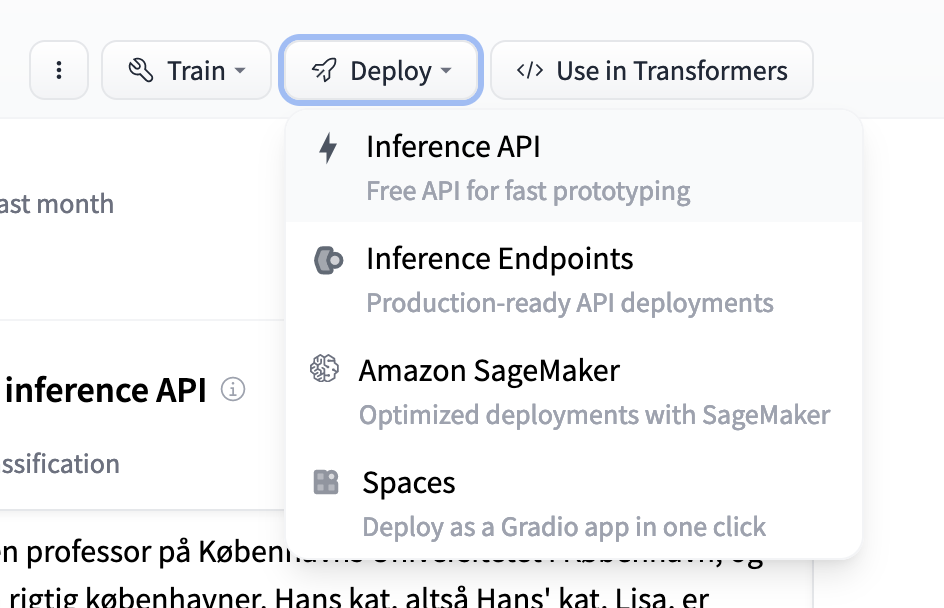Pick Amazon SageMaker deployment option
The image size is (944, 608).
(x=489, y=371)
